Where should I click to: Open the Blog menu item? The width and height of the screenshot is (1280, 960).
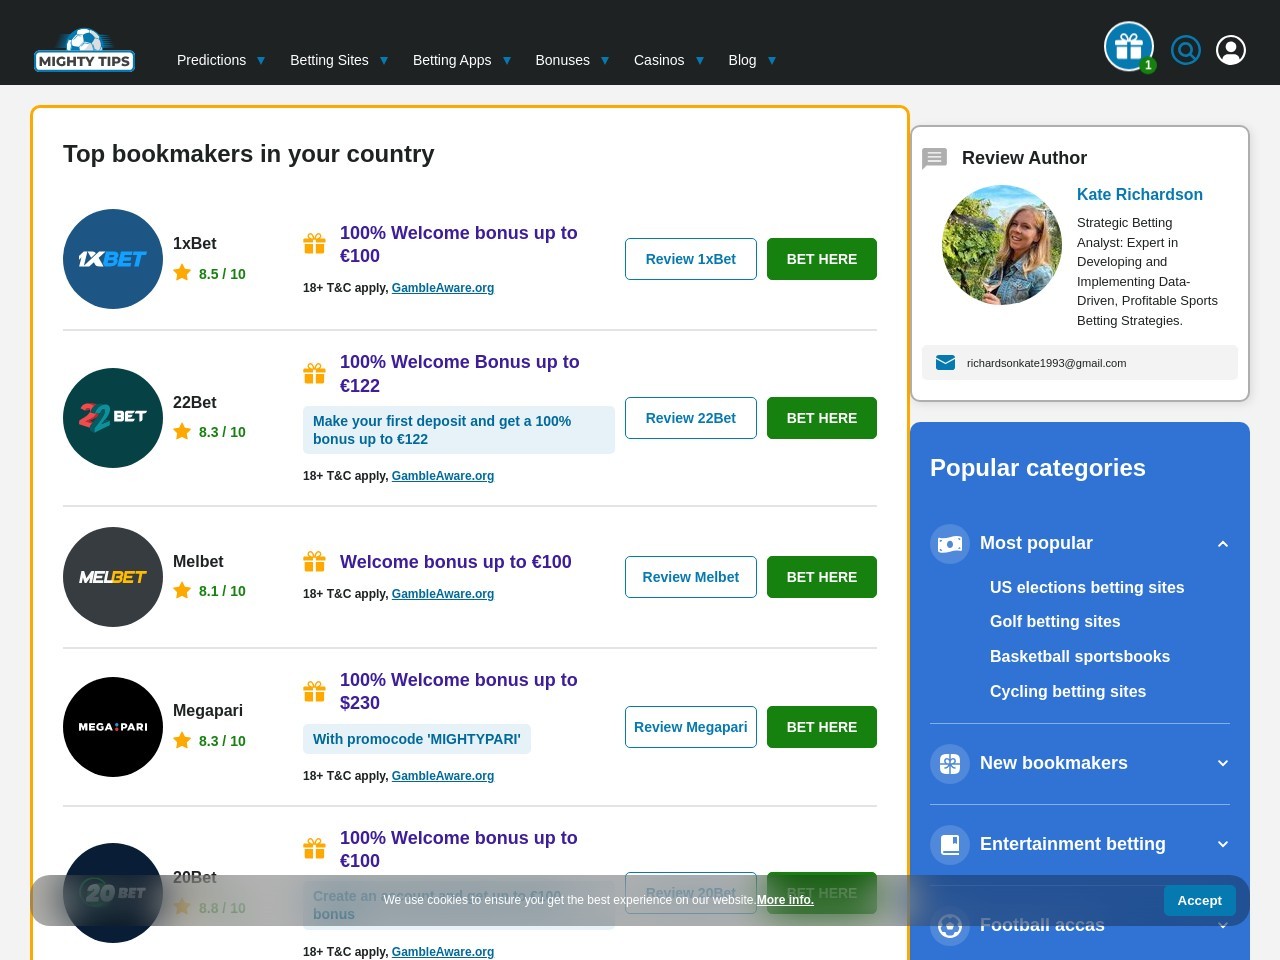pos(742,60)
